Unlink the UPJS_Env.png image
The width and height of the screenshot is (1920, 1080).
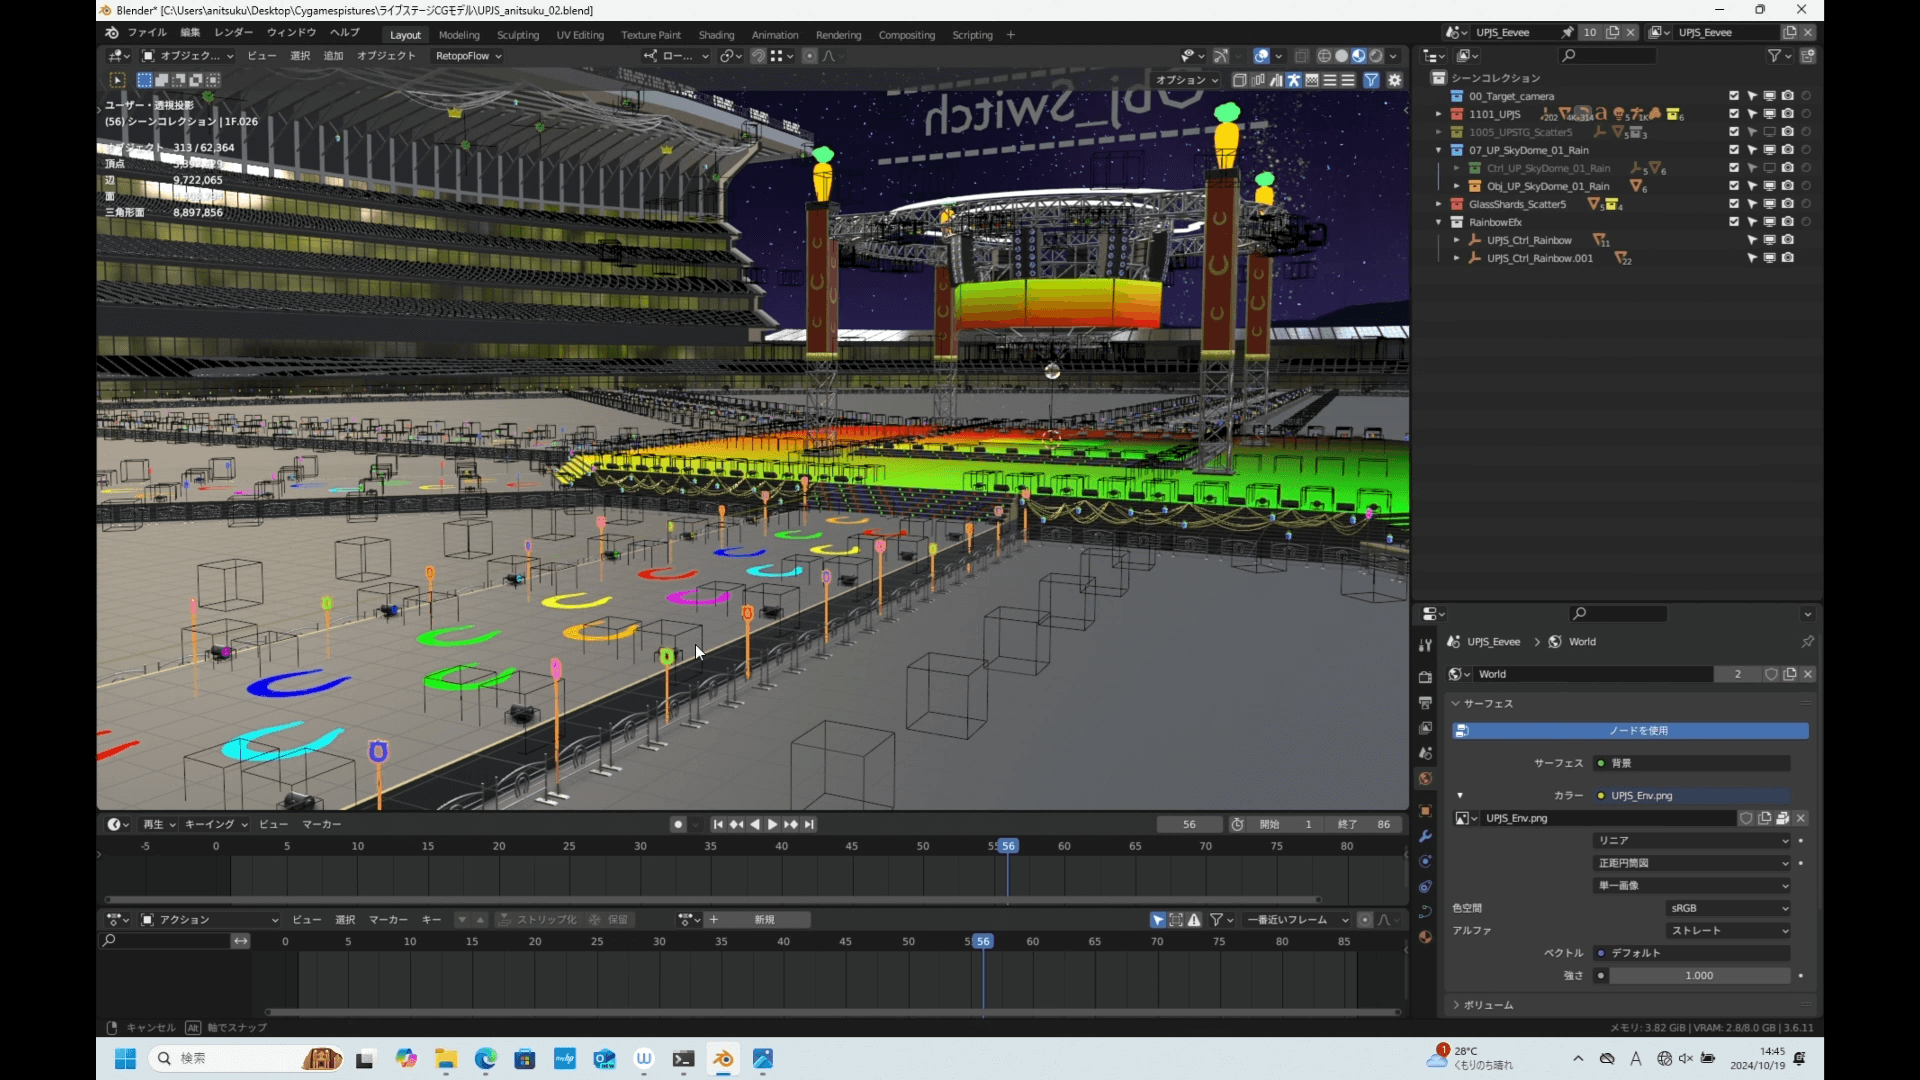[1800, 818]
